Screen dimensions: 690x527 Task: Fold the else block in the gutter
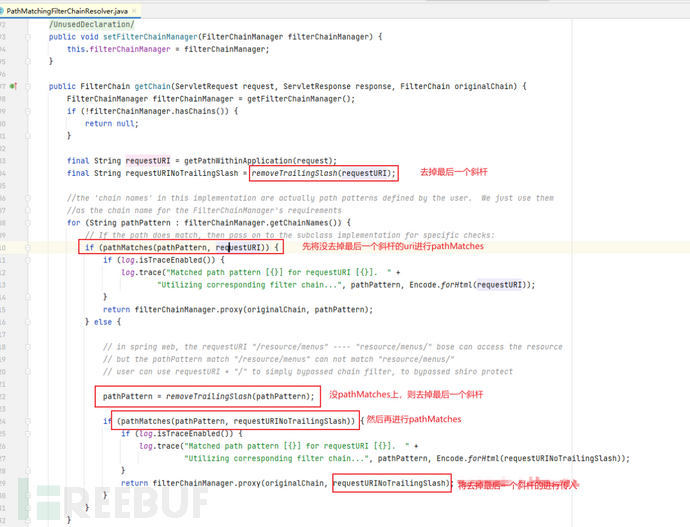tap(27, 322)
